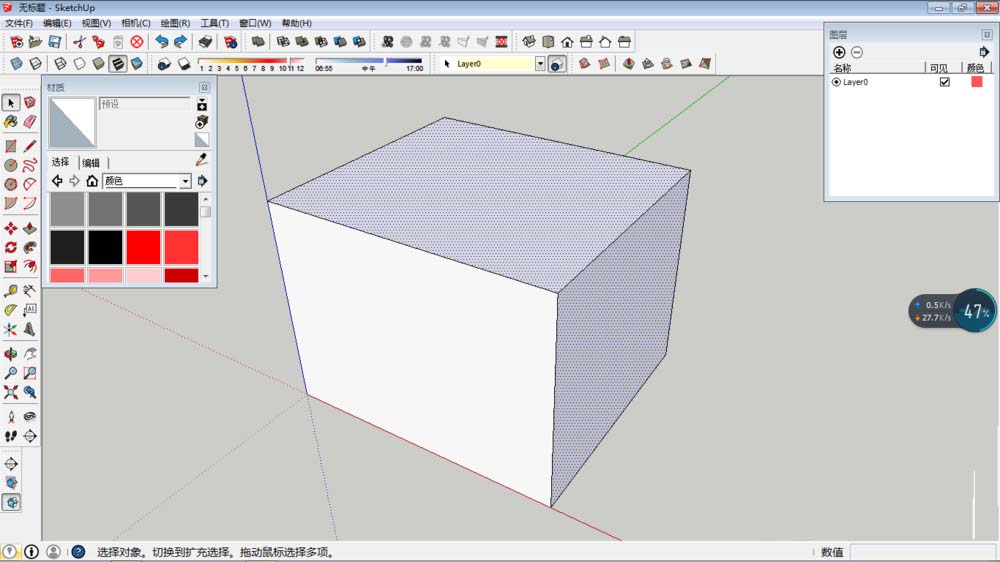Pick the bright red material swatch

[x=143, y=246]
